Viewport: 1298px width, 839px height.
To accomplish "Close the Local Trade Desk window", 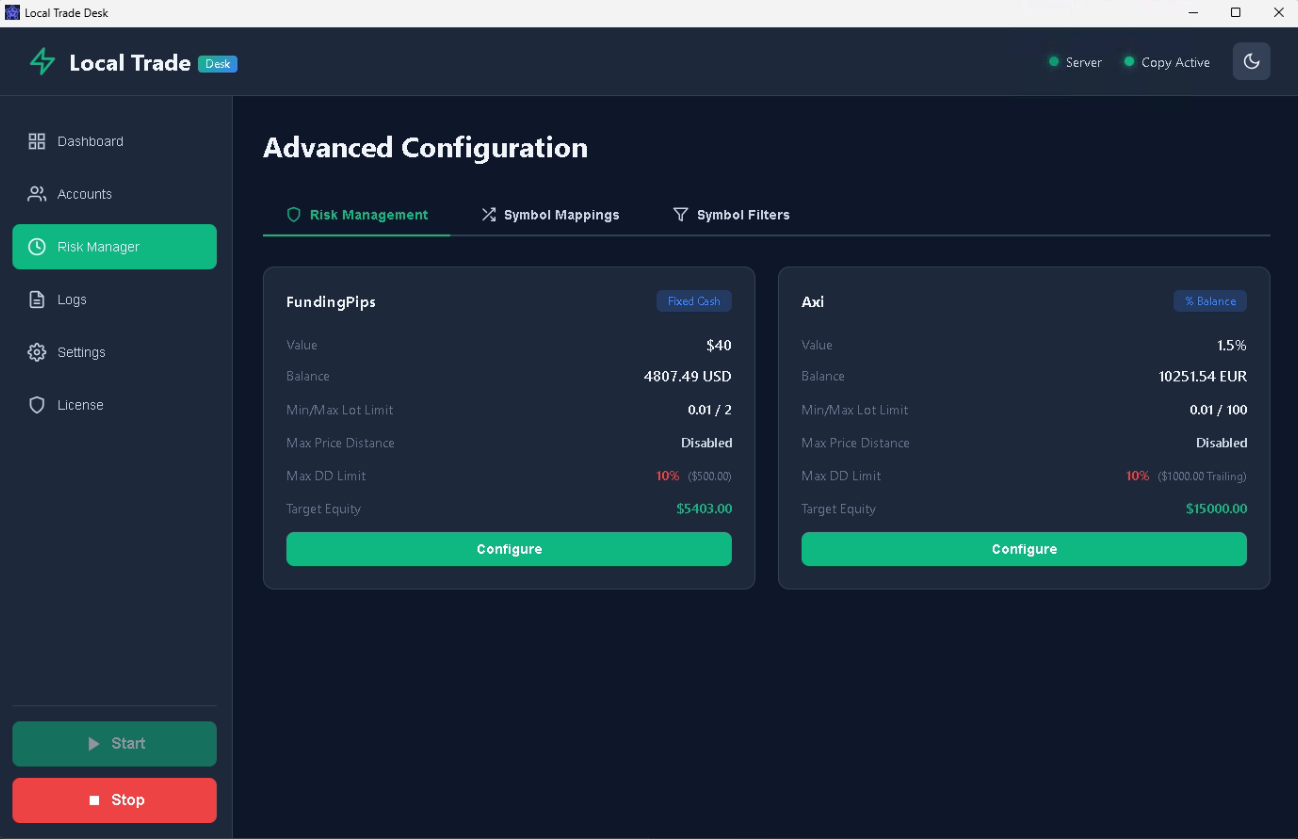I will (x=1278, y=12).
